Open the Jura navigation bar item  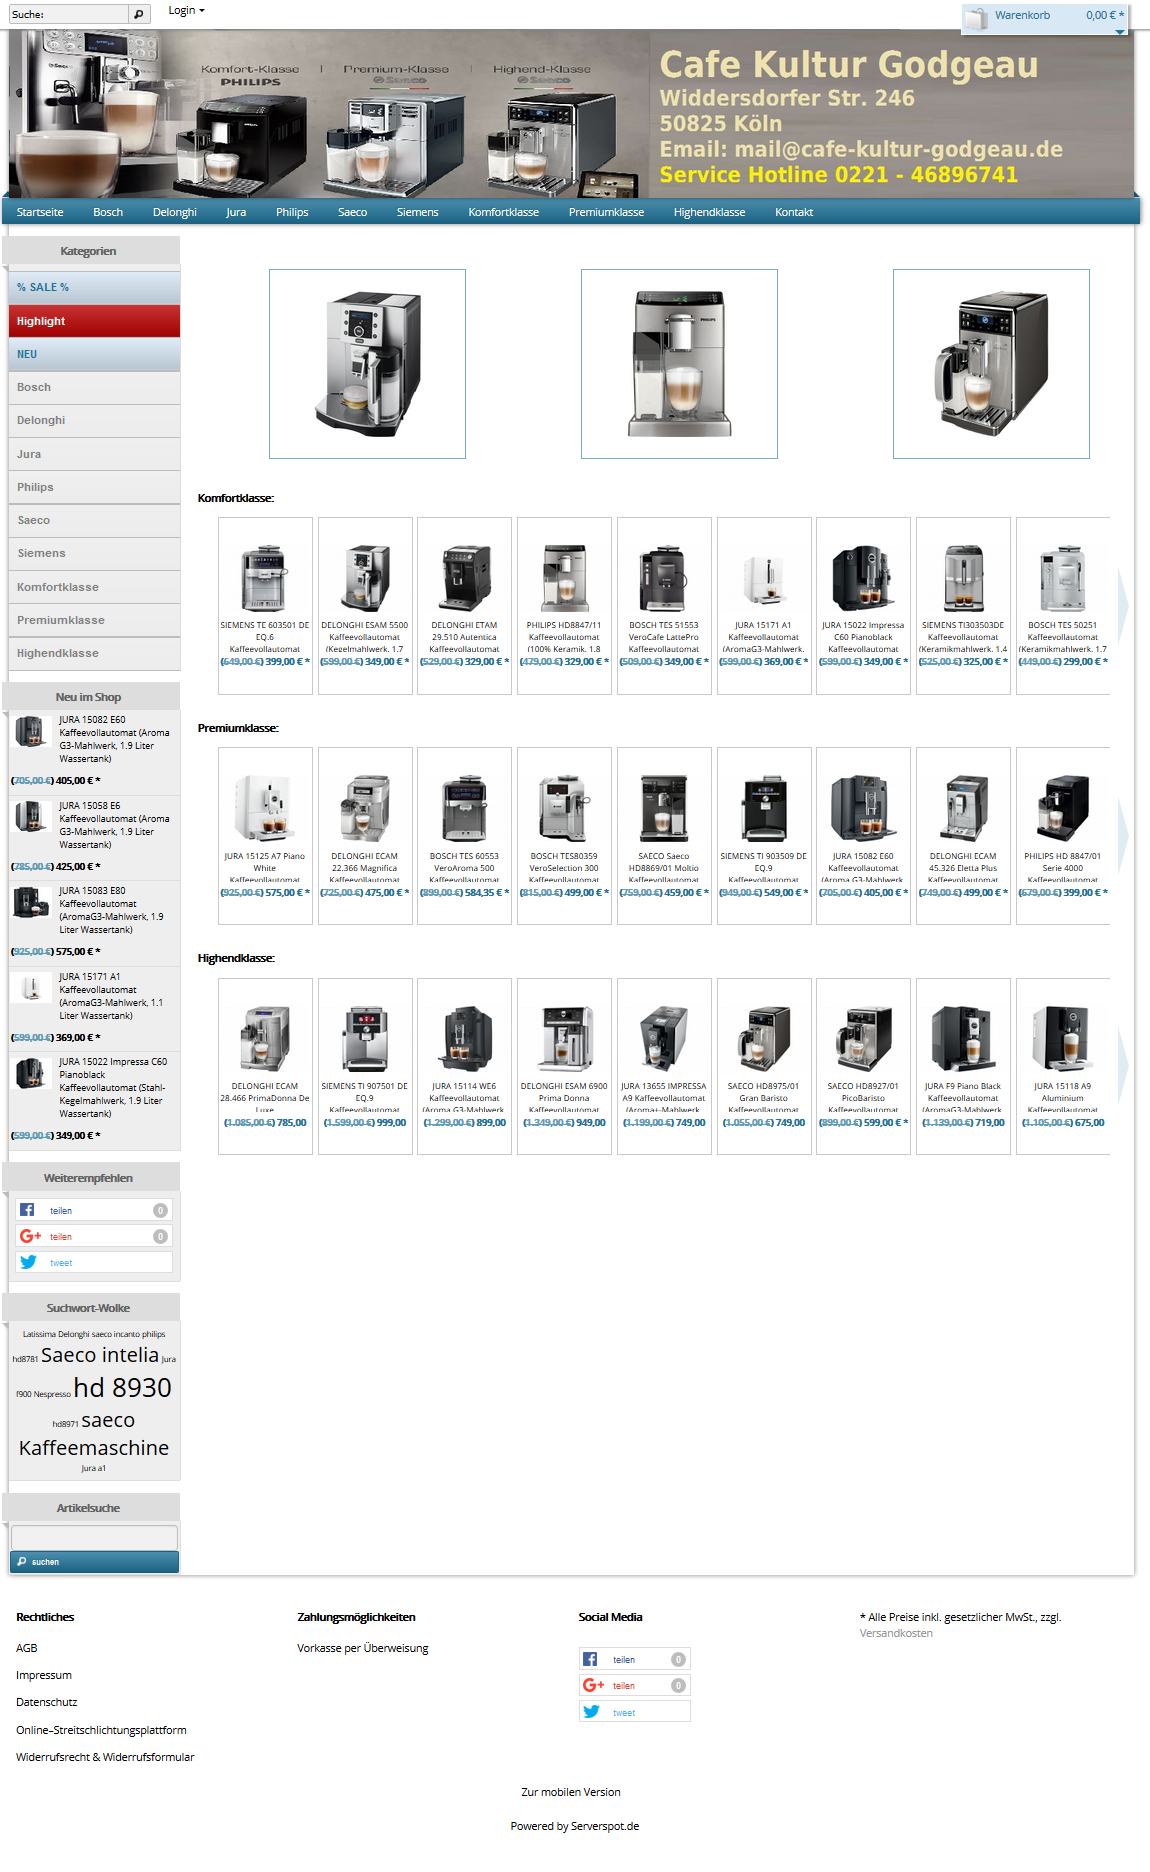pyautogui.click(x=236, y=212)
